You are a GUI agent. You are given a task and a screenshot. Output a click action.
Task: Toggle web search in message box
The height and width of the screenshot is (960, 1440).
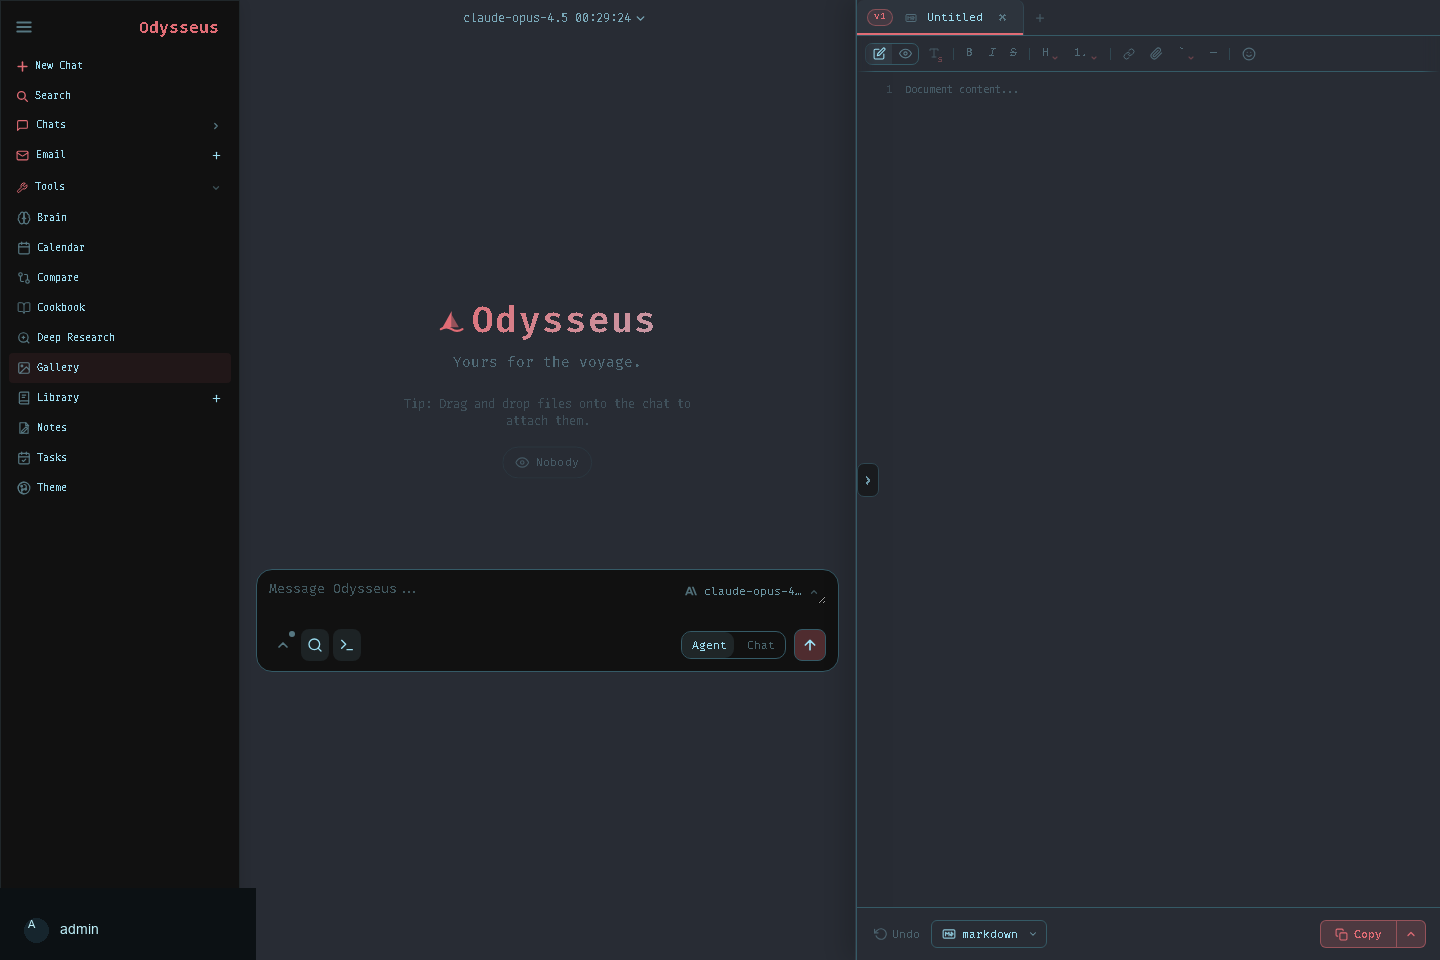pyautogui.click(x=315, y=645)
